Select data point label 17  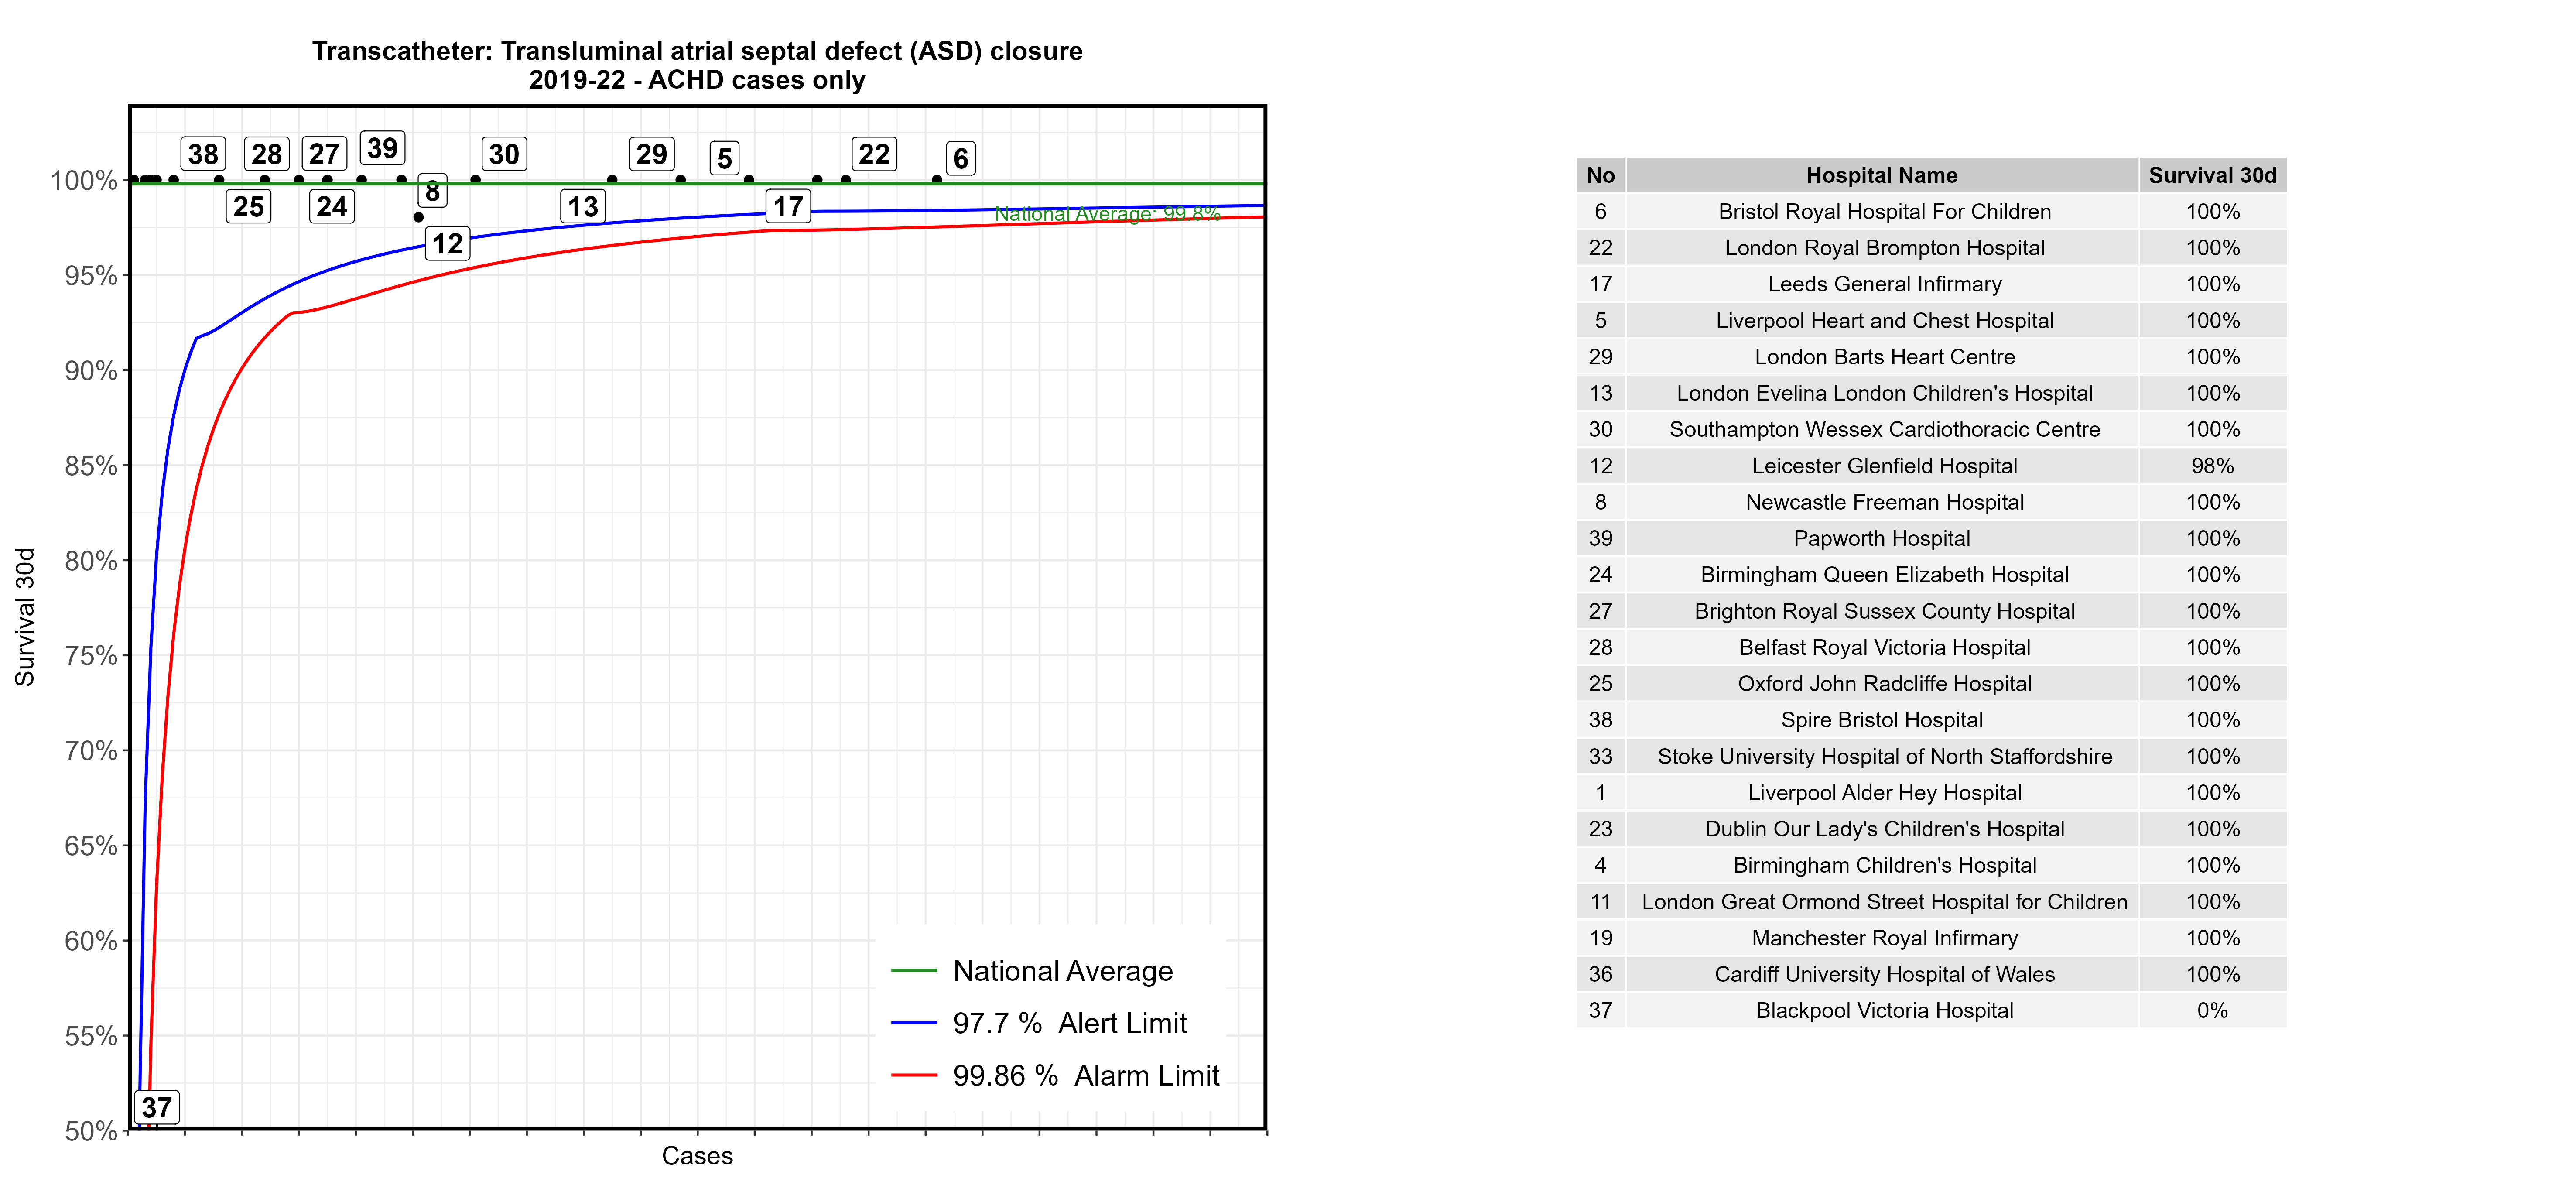(x=788, y=207)
